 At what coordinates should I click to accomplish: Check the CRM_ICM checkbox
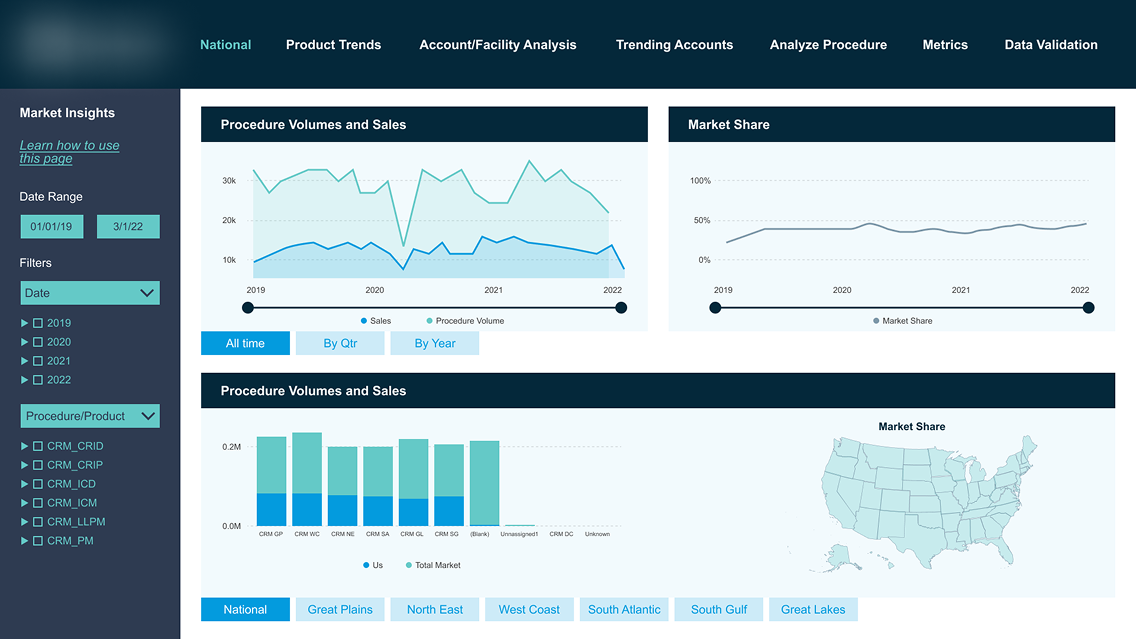point(38,503)
